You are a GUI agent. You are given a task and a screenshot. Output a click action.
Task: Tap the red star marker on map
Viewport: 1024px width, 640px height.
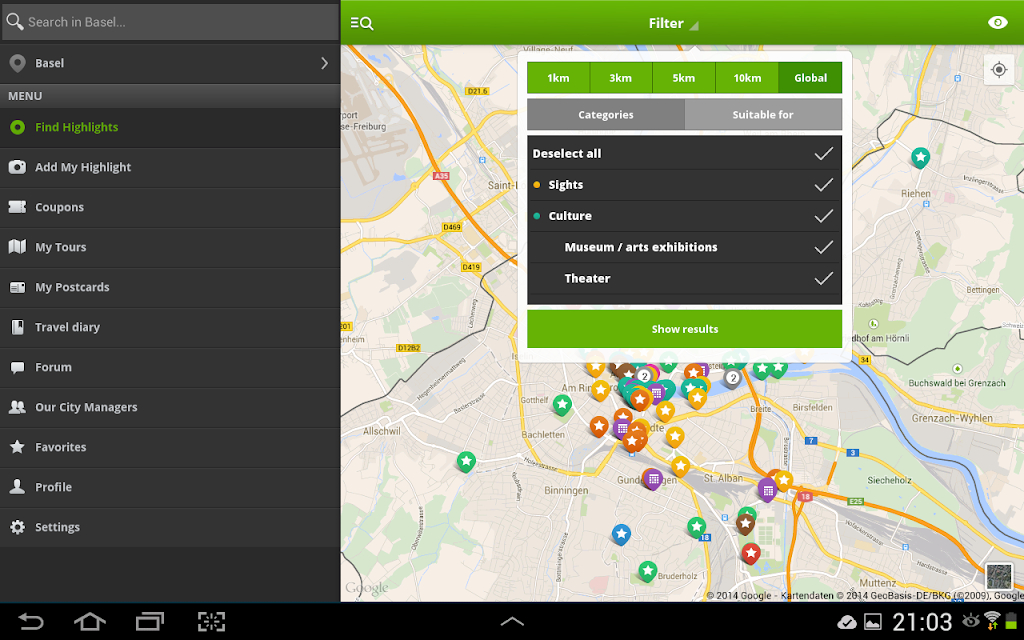751,554
